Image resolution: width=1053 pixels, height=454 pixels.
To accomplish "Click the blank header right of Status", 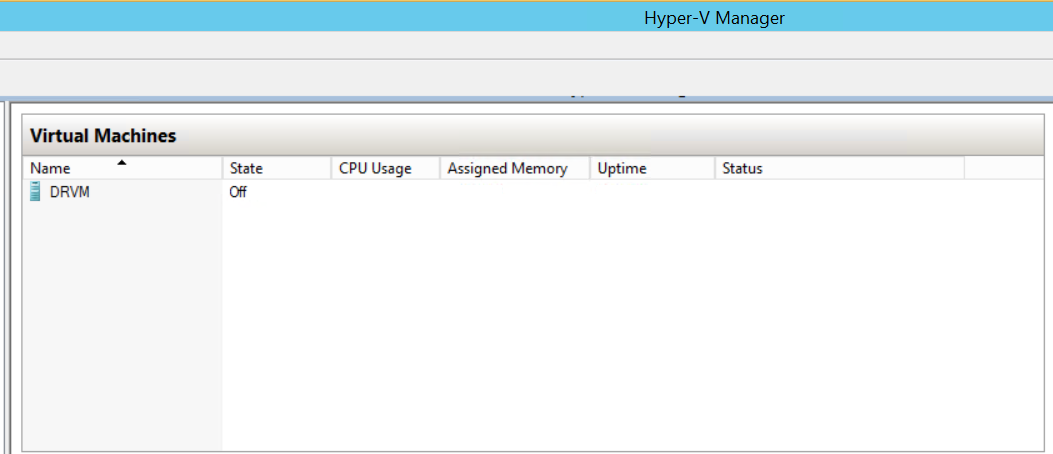I will (1005, 169).
